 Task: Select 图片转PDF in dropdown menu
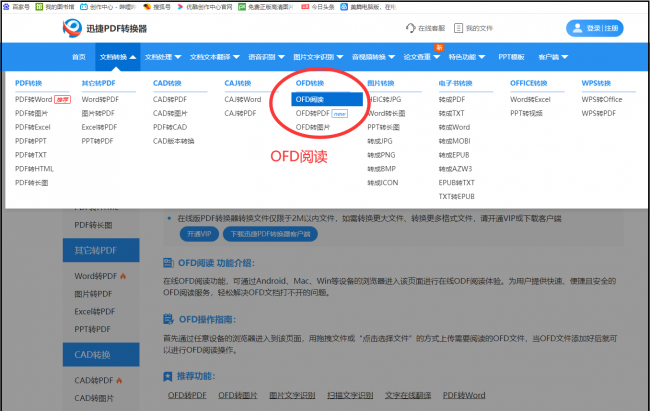point(98,113)
